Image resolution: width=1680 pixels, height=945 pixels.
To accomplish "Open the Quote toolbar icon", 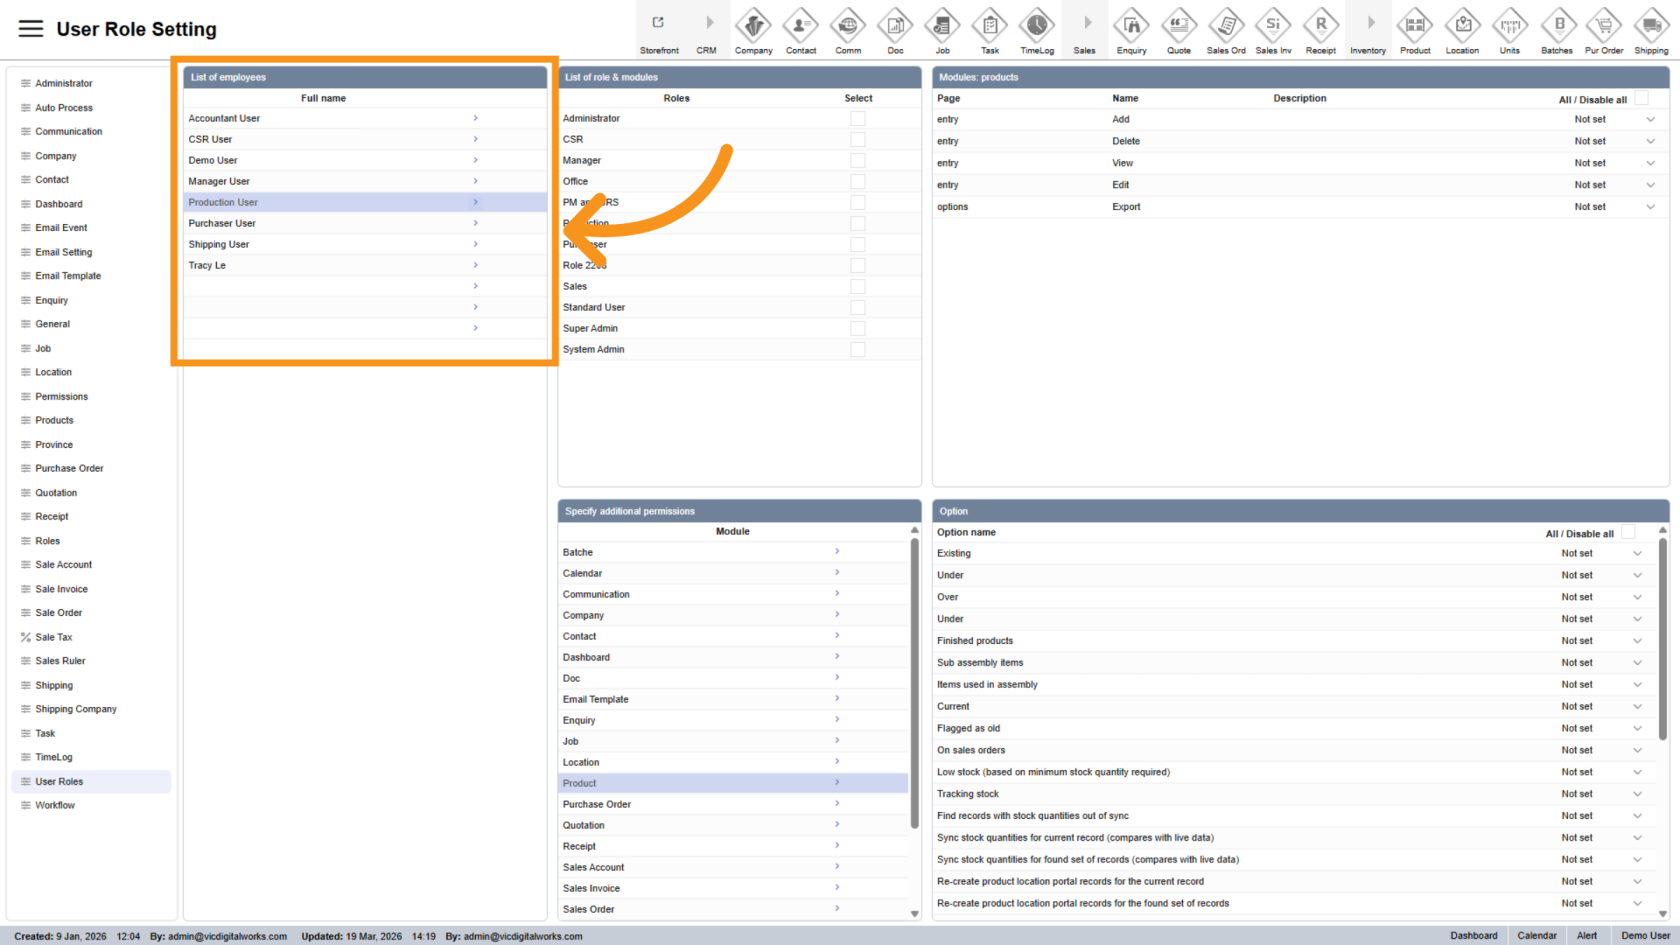I will 1179,25.
